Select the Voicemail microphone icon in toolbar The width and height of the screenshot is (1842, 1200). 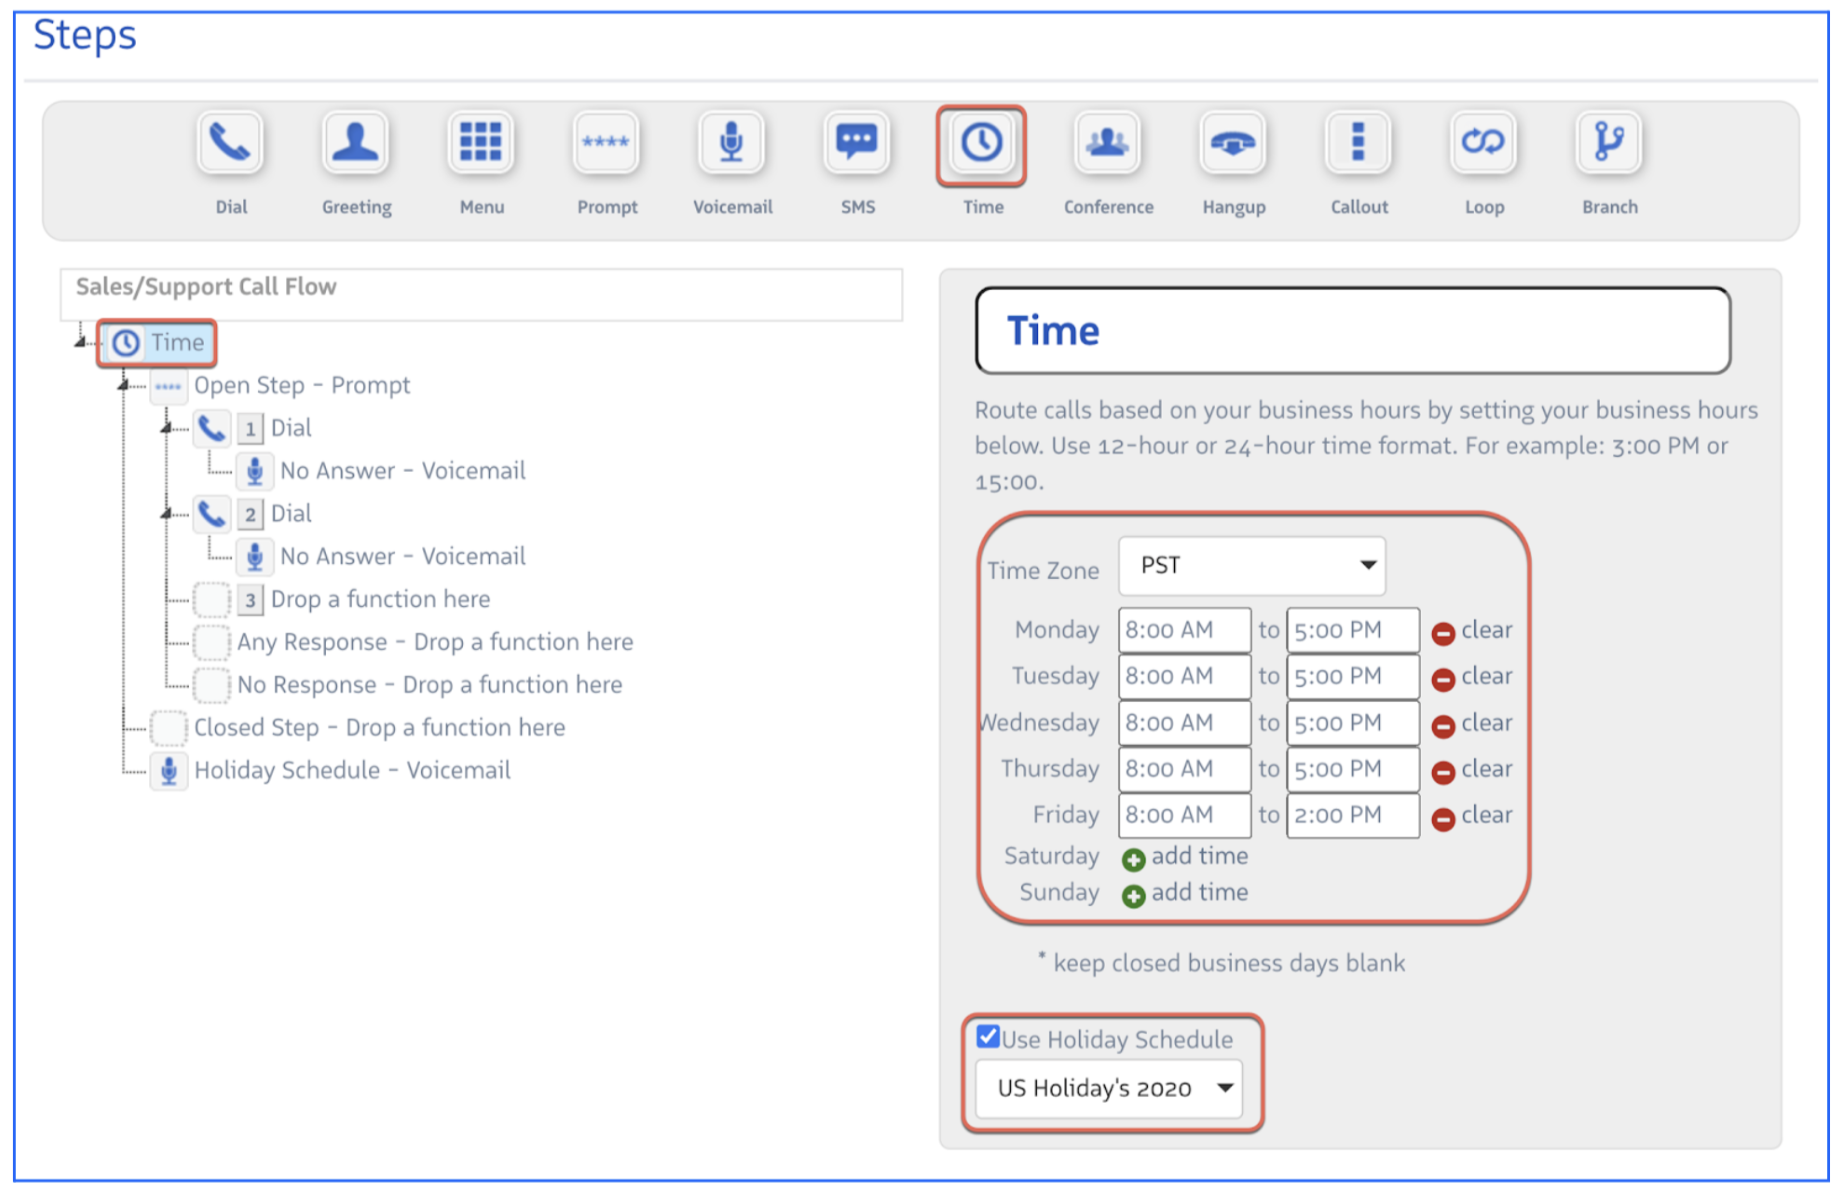pyautogui.click(x=732, y=144)
